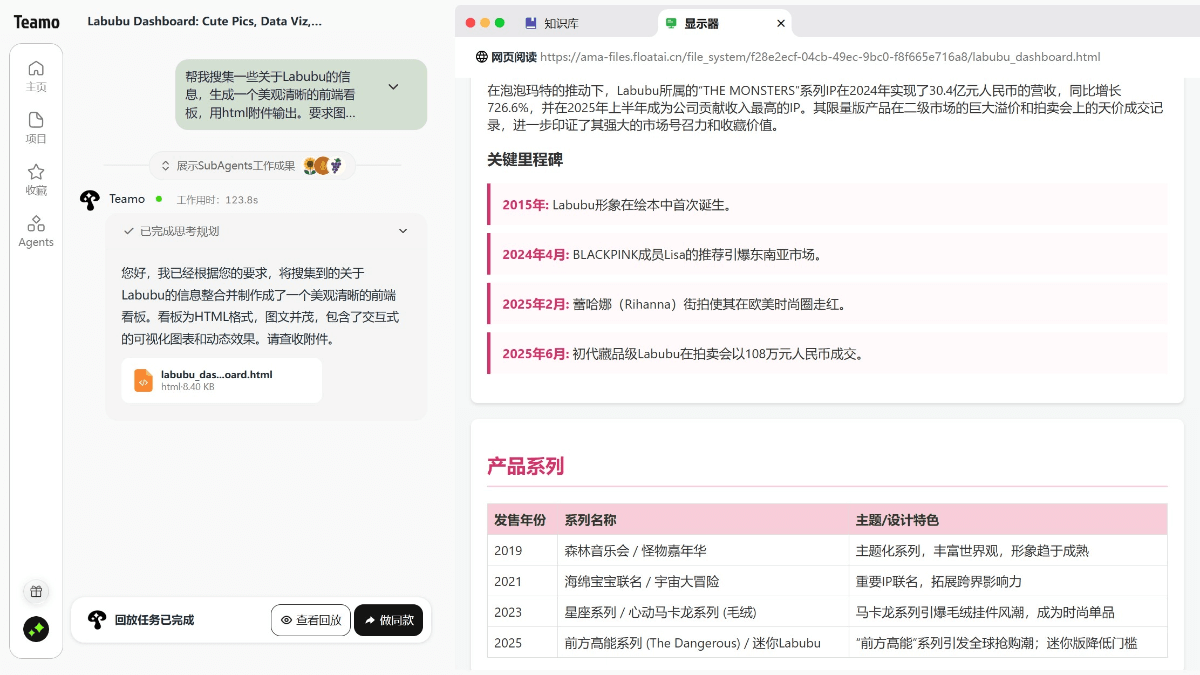Click the Teamo logo at top left
The height and width of the screenshot is (675, 1200).
(36, 22)
